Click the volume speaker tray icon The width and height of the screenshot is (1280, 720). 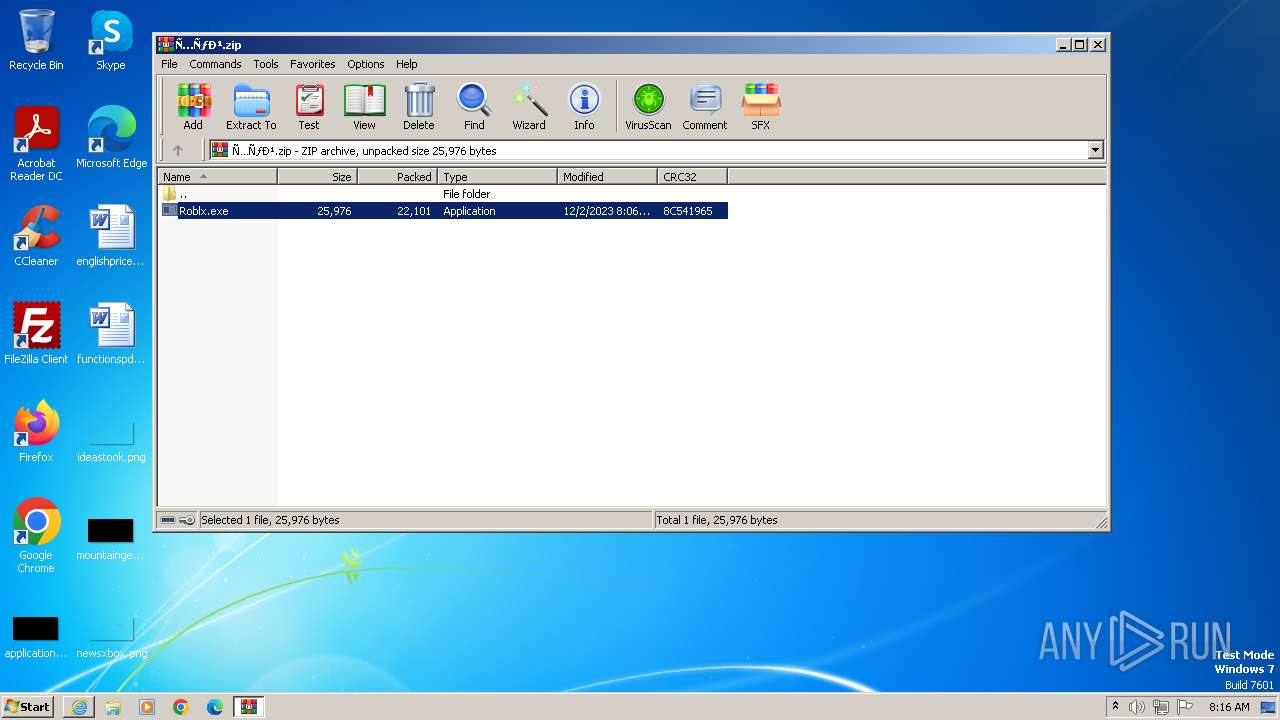pos(1137,707)
